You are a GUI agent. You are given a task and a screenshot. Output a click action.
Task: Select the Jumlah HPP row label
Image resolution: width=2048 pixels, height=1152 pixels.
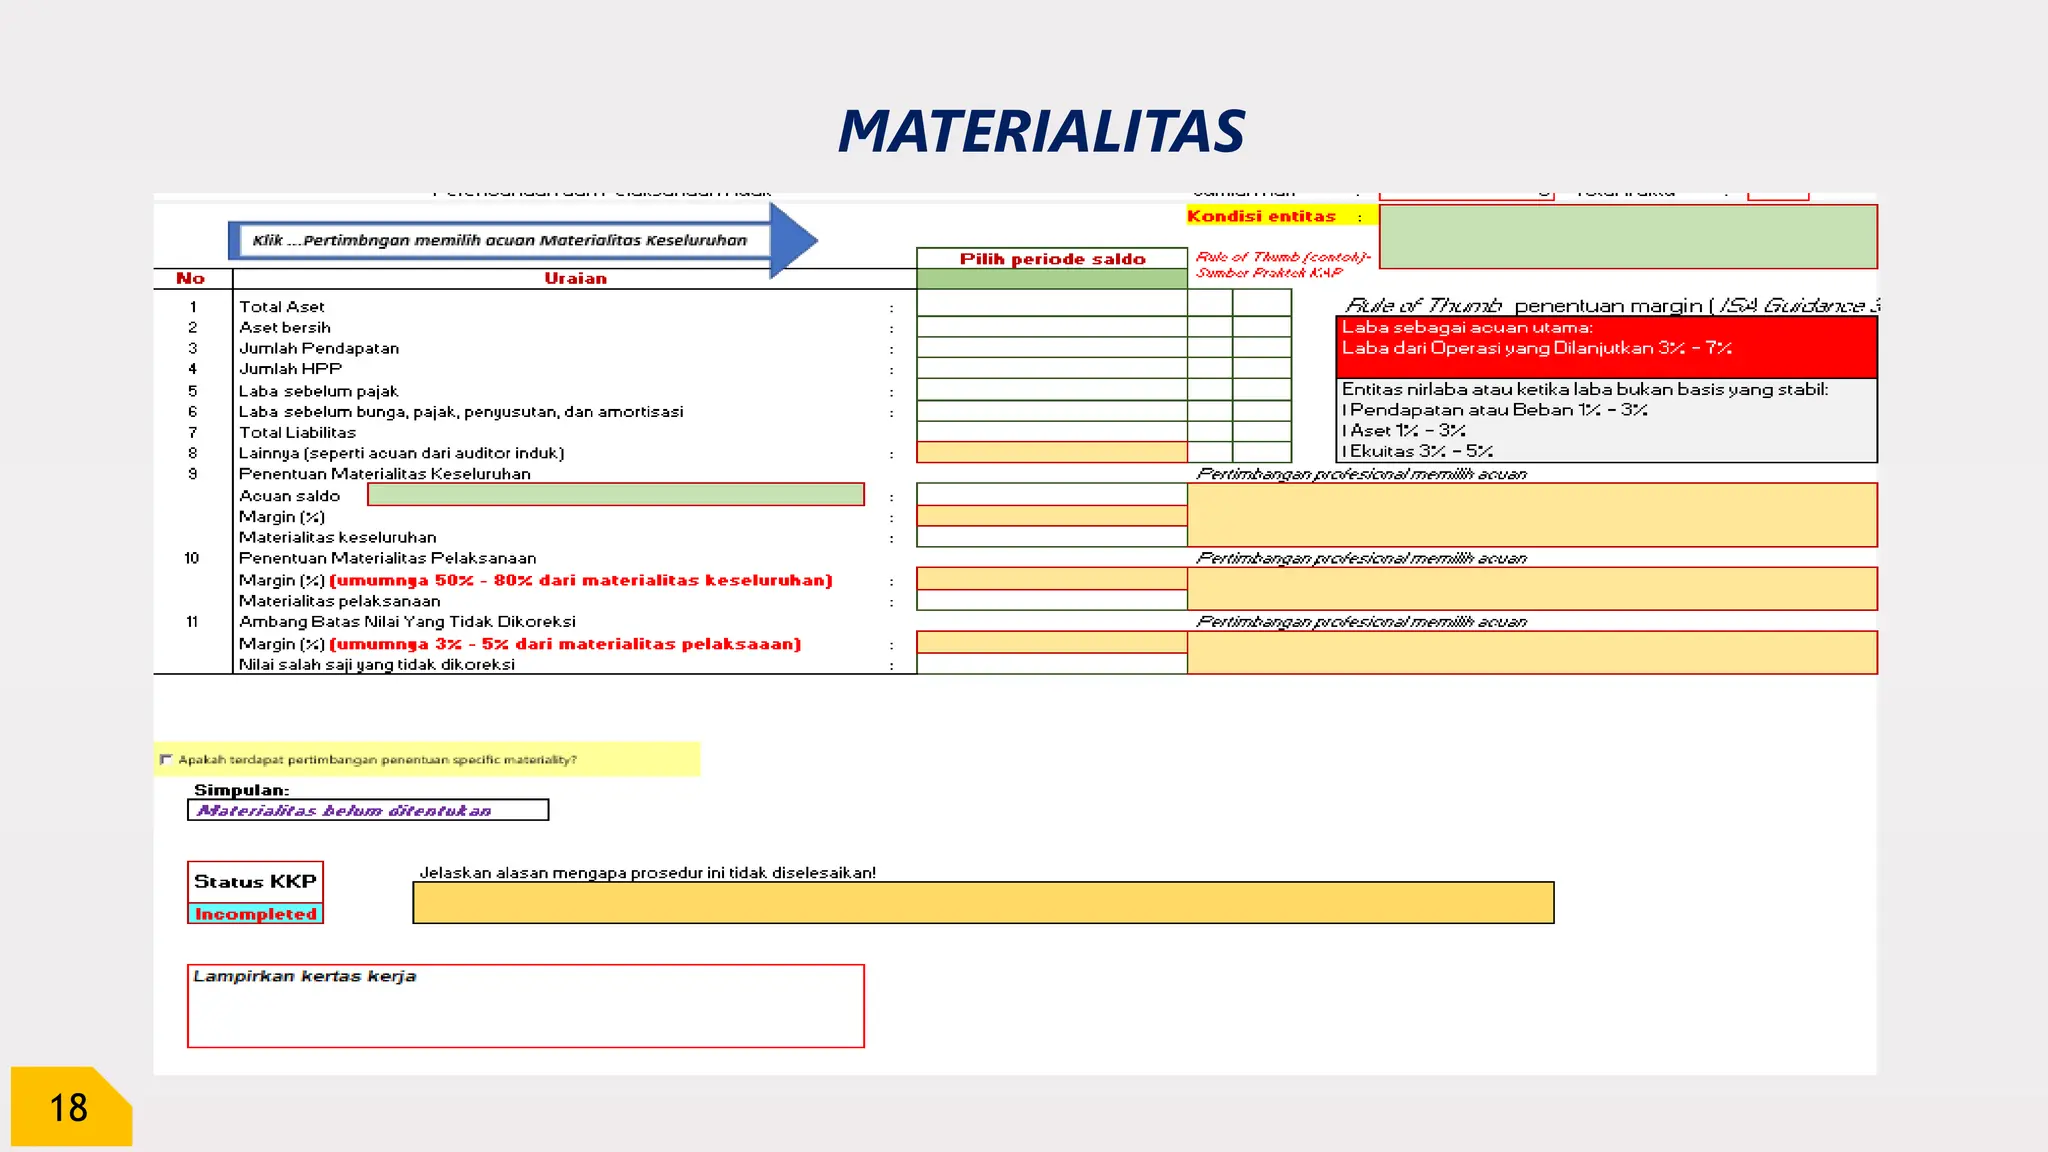point(290,369)
